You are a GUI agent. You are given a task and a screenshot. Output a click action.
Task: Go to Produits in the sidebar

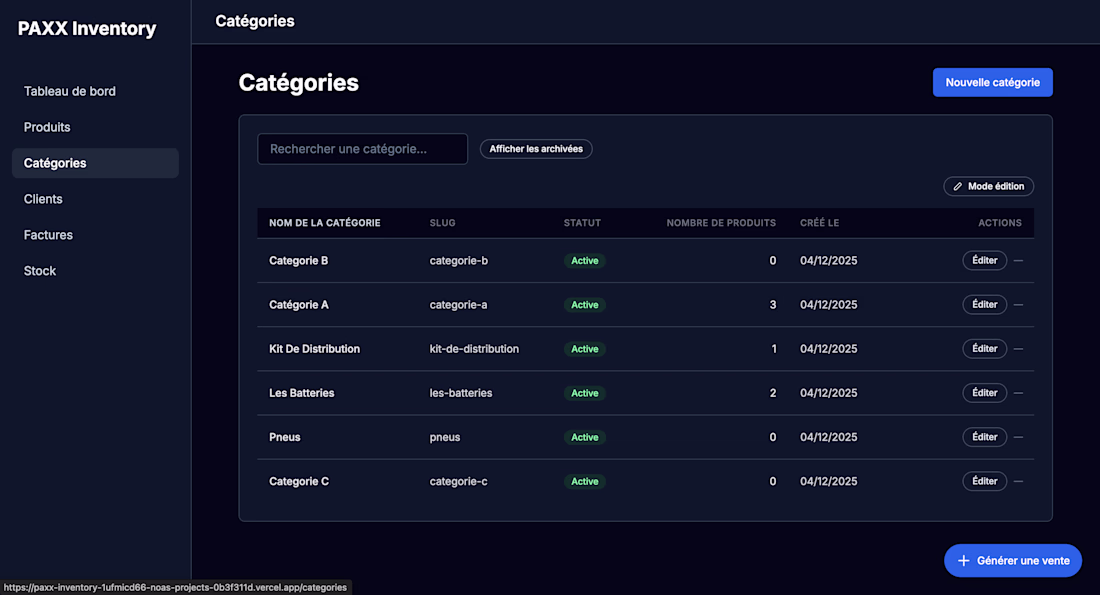click(47, 127)
